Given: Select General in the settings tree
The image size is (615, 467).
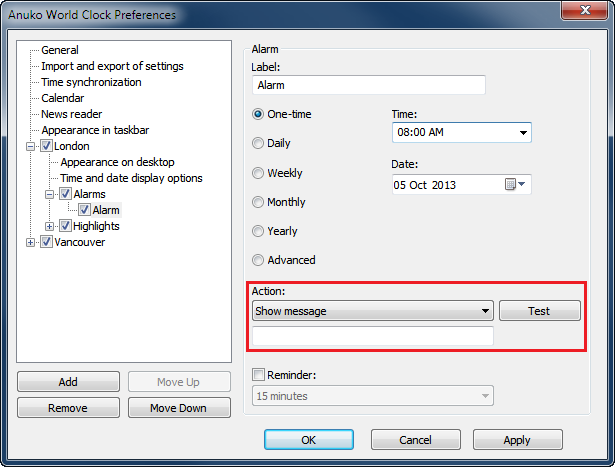Looking at the screenshot, I should pyautogui.click(x=60, y=50).
